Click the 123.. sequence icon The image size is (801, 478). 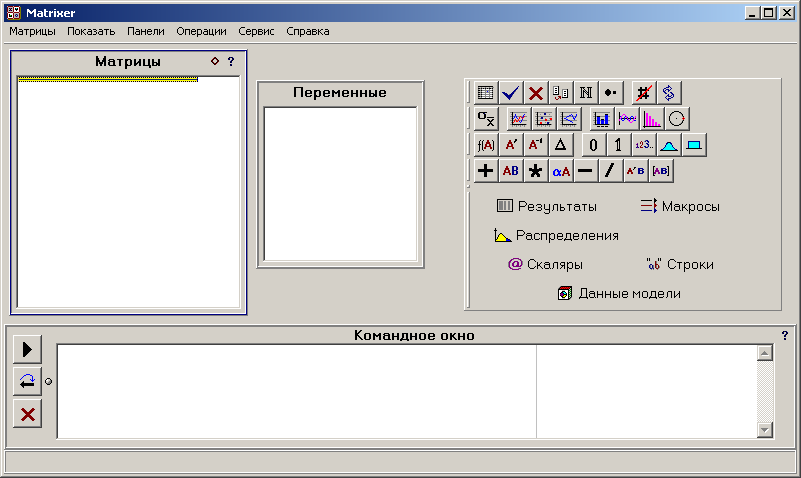pos(644,145)
